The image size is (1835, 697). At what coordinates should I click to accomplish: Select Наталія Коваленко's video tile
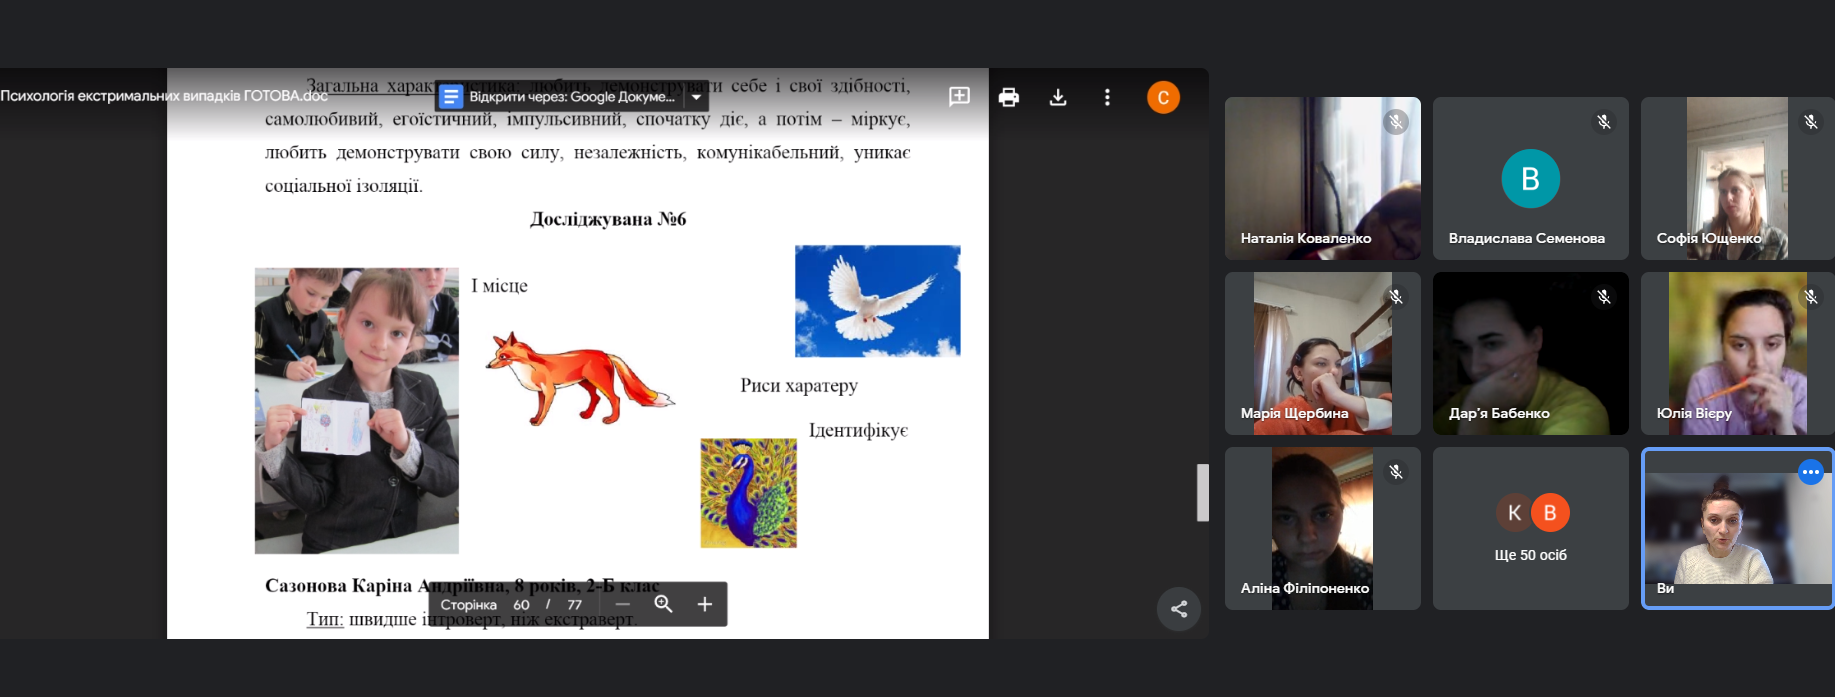1323,178
